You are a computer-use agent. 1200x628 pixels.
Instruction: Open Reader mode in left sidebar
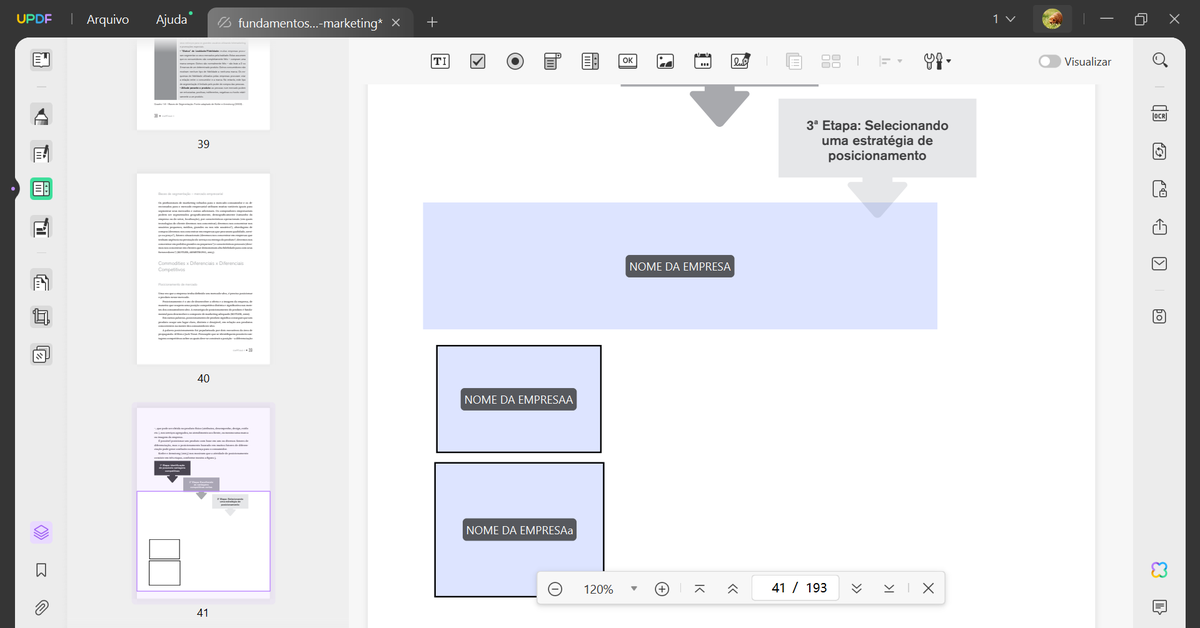[x=41, y=60]
